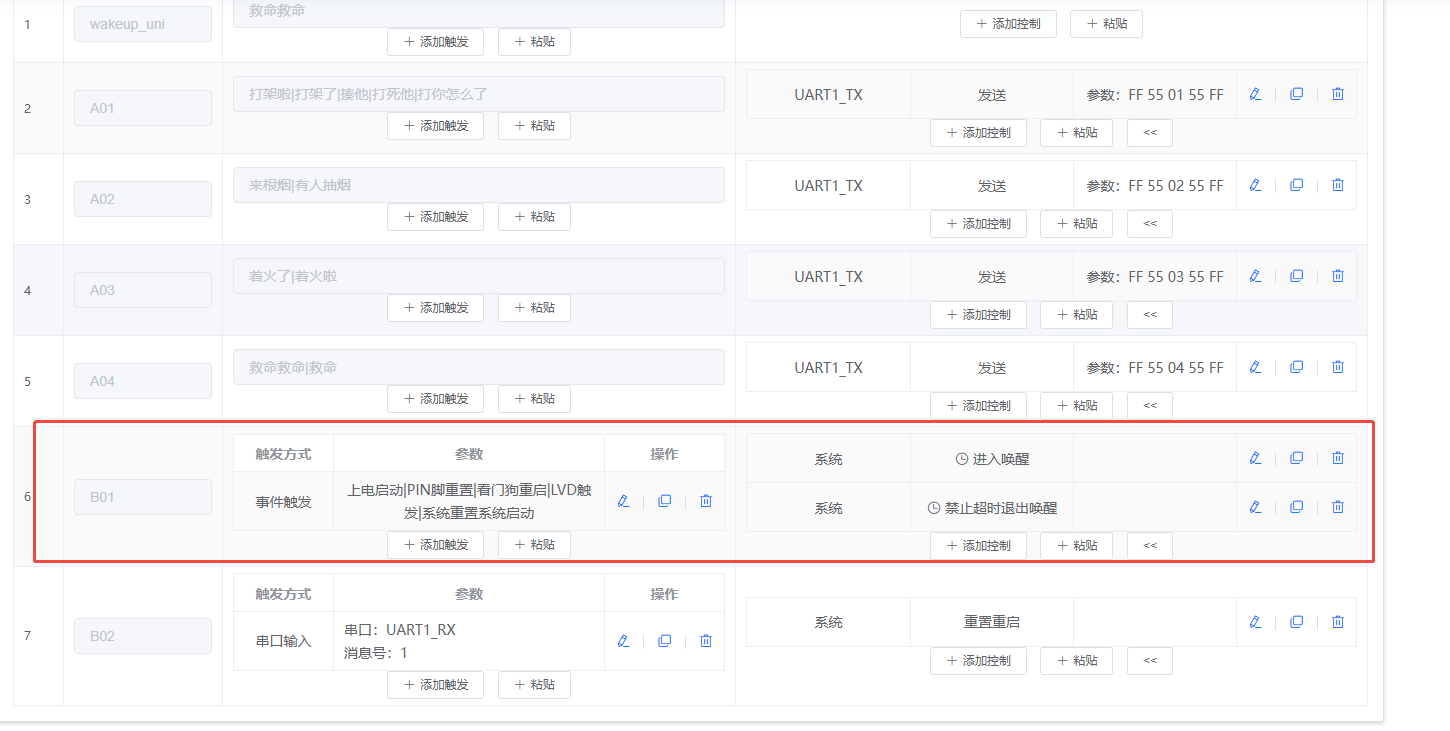This screenshot has height=731, width=1450.
Task: Click the B01 name input field
Action: [x=142, y=496]
